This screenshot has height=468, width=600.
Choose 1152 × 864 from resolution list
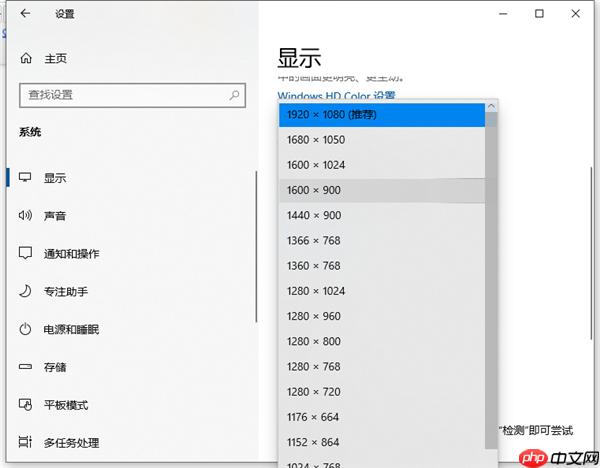(382, 442)
